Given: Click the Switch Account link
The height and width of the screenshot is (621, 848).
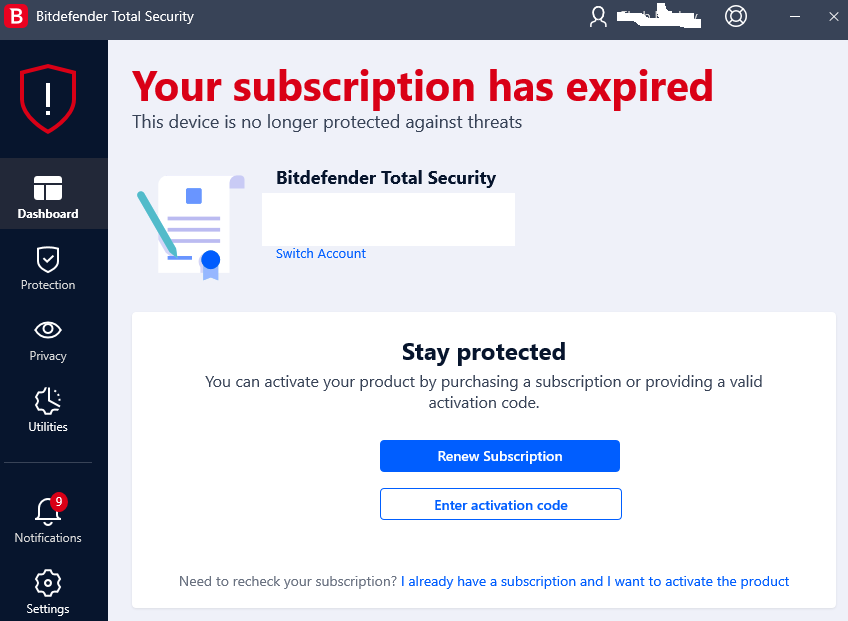Looking at the screenshot, I should click(321, 254).
